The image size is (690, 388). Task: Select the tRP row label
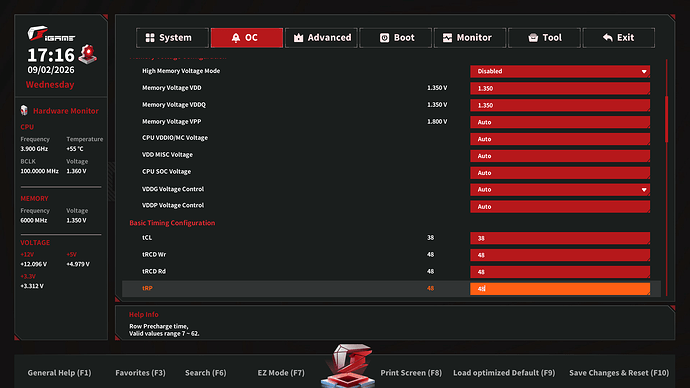coord(147,289)
